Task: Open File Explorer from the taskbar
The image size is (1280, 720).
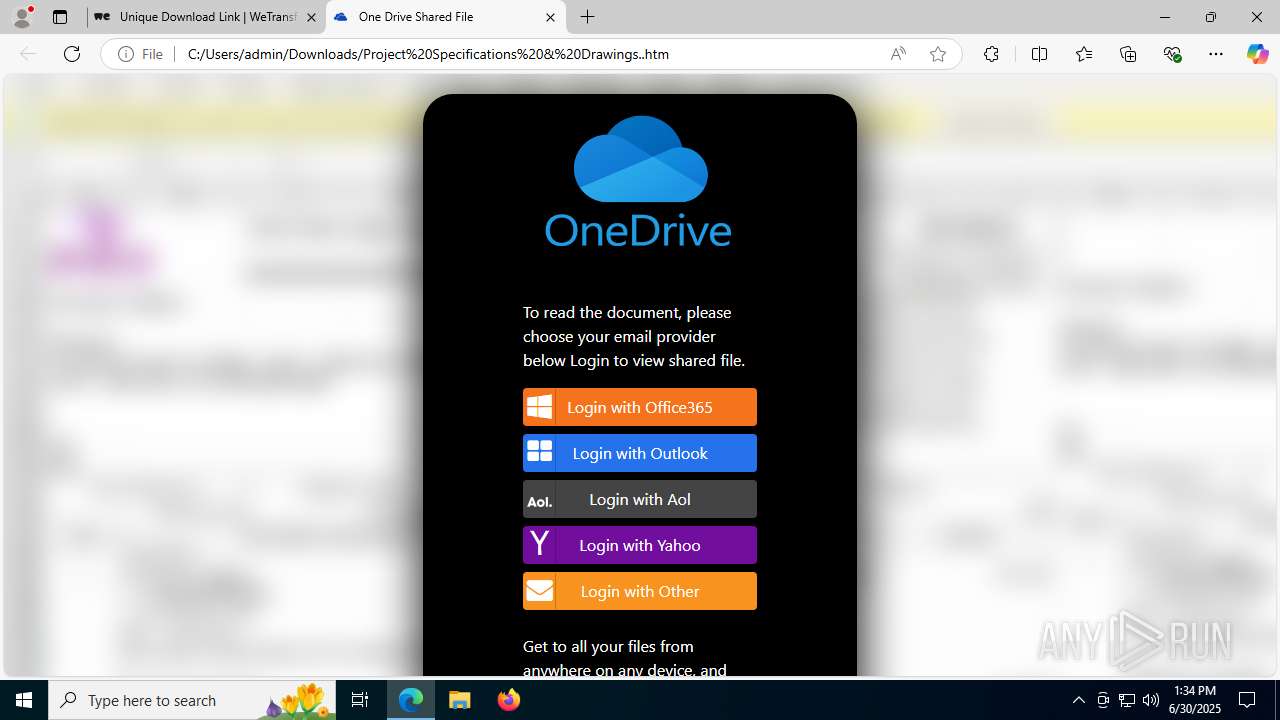Action: [460, 700]
